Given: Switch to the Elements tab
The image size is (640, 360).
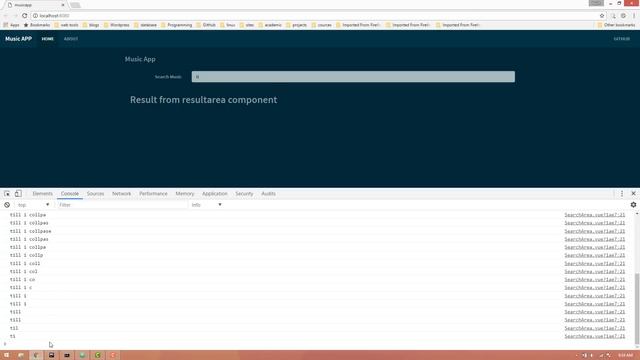Looking at the screenshot, I should coord(42,194).
